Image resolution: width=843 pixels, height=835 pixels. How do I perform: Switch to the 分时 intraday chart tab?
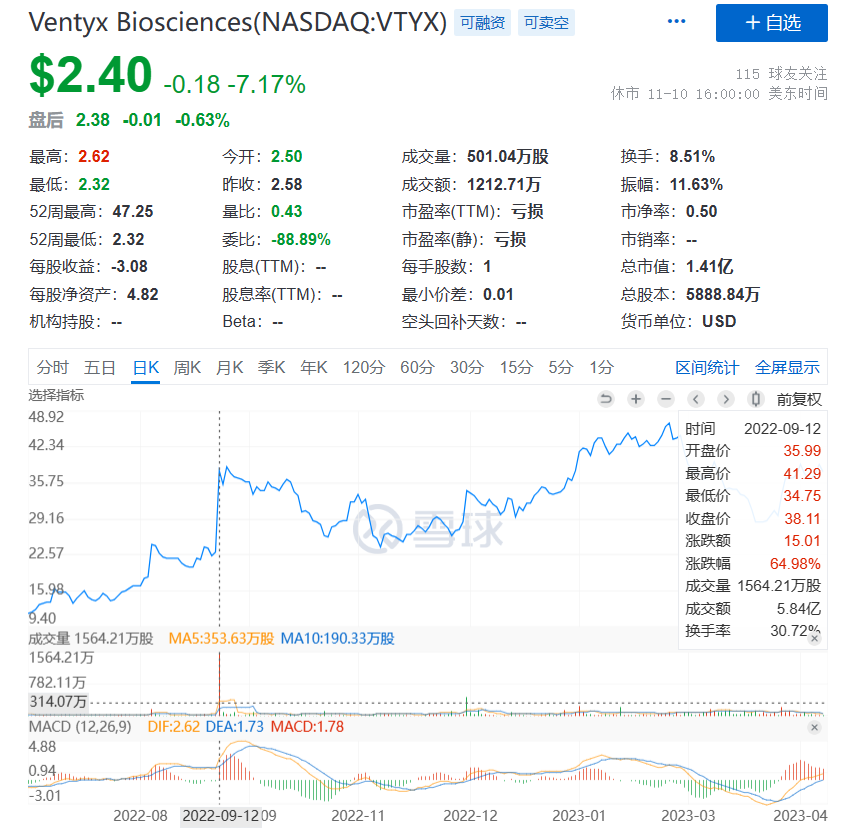pyautogui.click(x=53, y=367)
